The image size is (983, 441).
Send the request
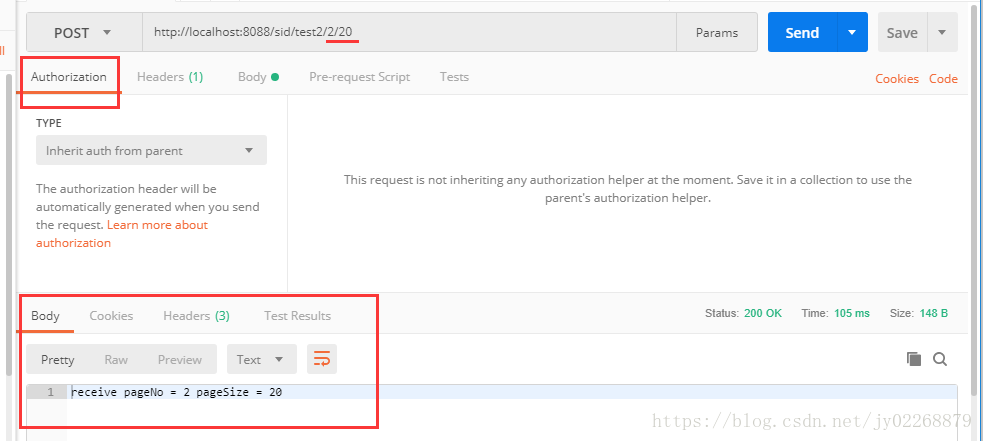pyautogui.click(x=802, y=33)
